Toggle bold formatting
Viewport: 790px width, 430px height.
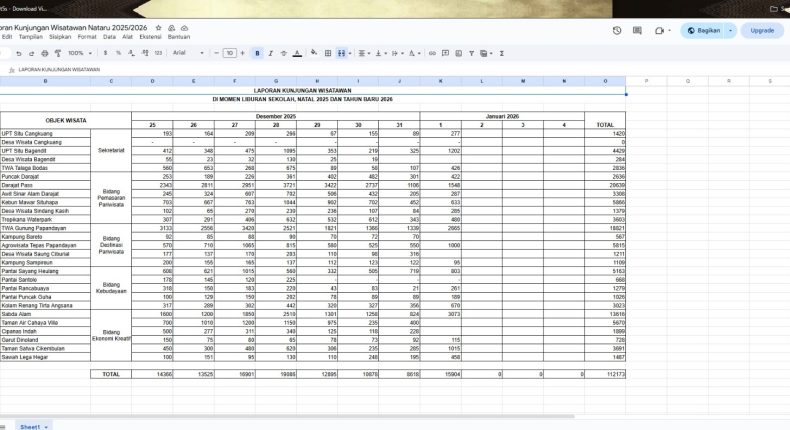(x=257, y=53)
